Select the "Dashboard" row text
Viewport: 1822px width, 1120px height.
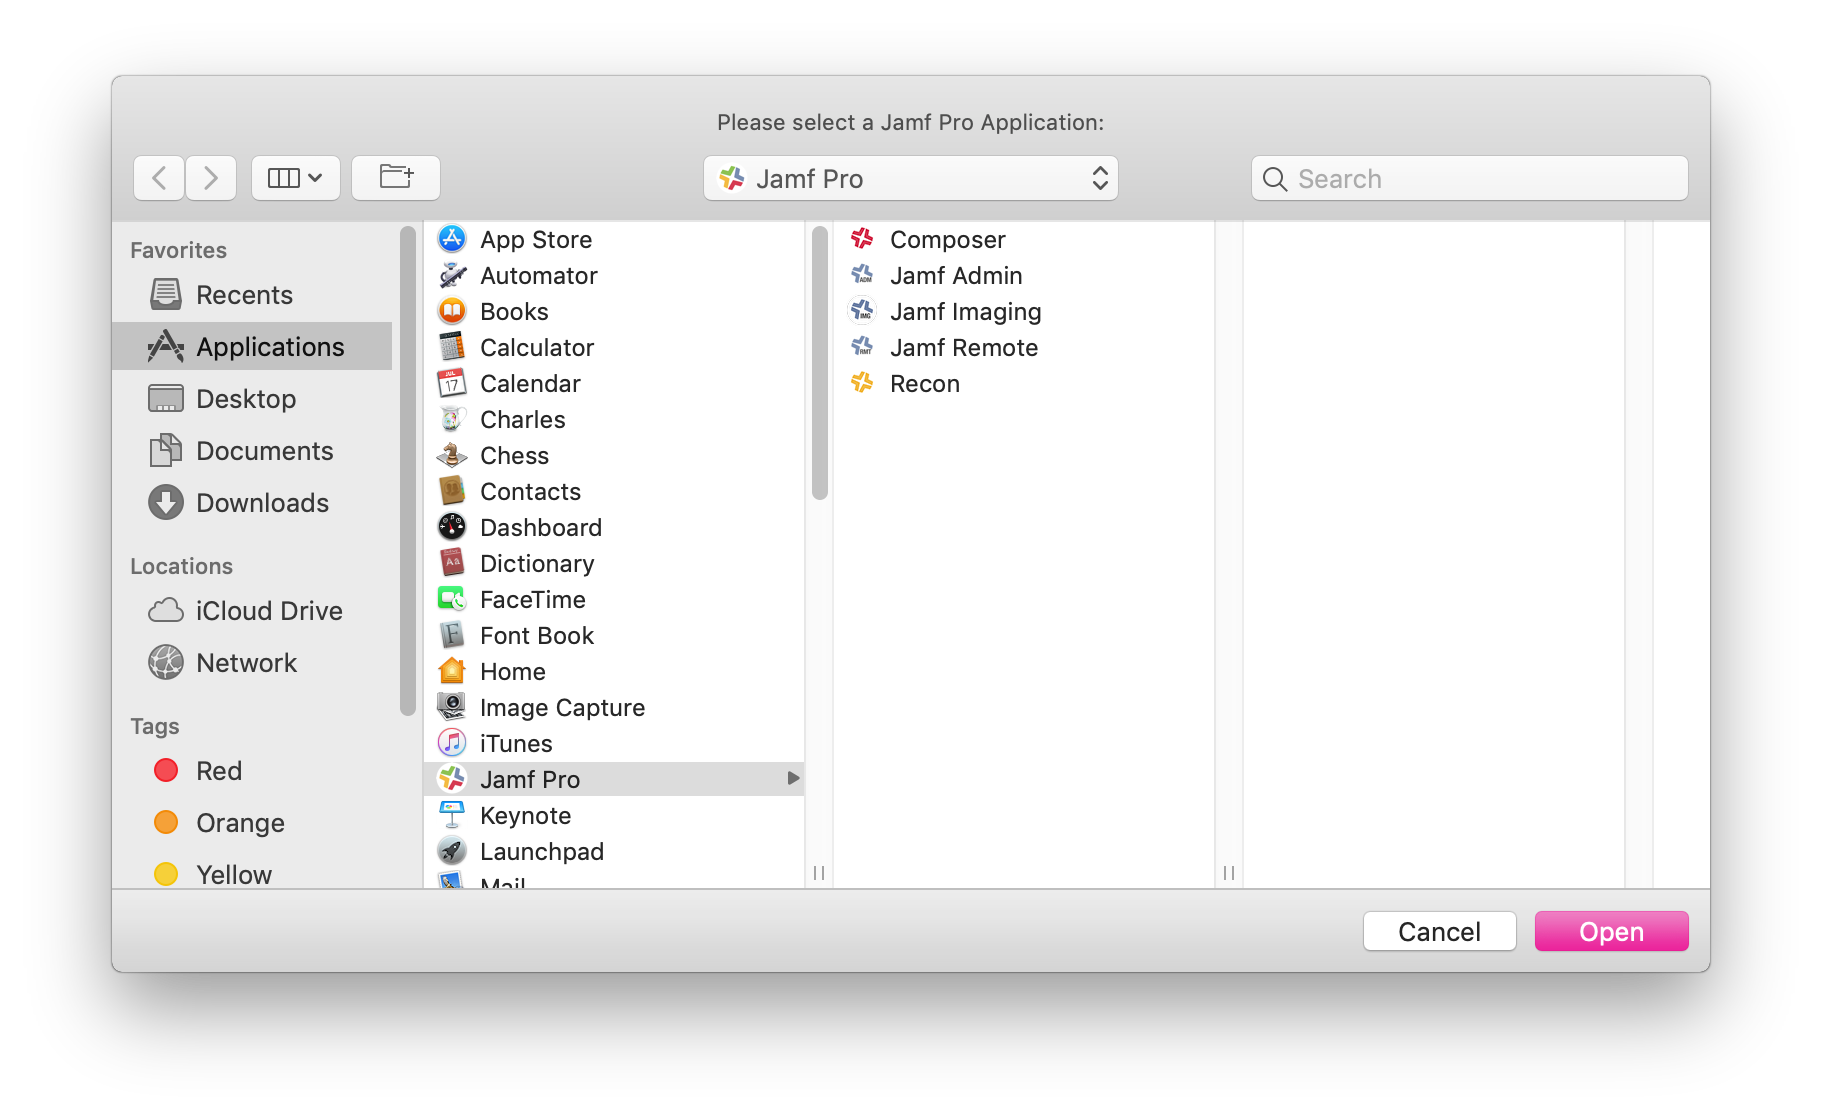coord(541,528)
